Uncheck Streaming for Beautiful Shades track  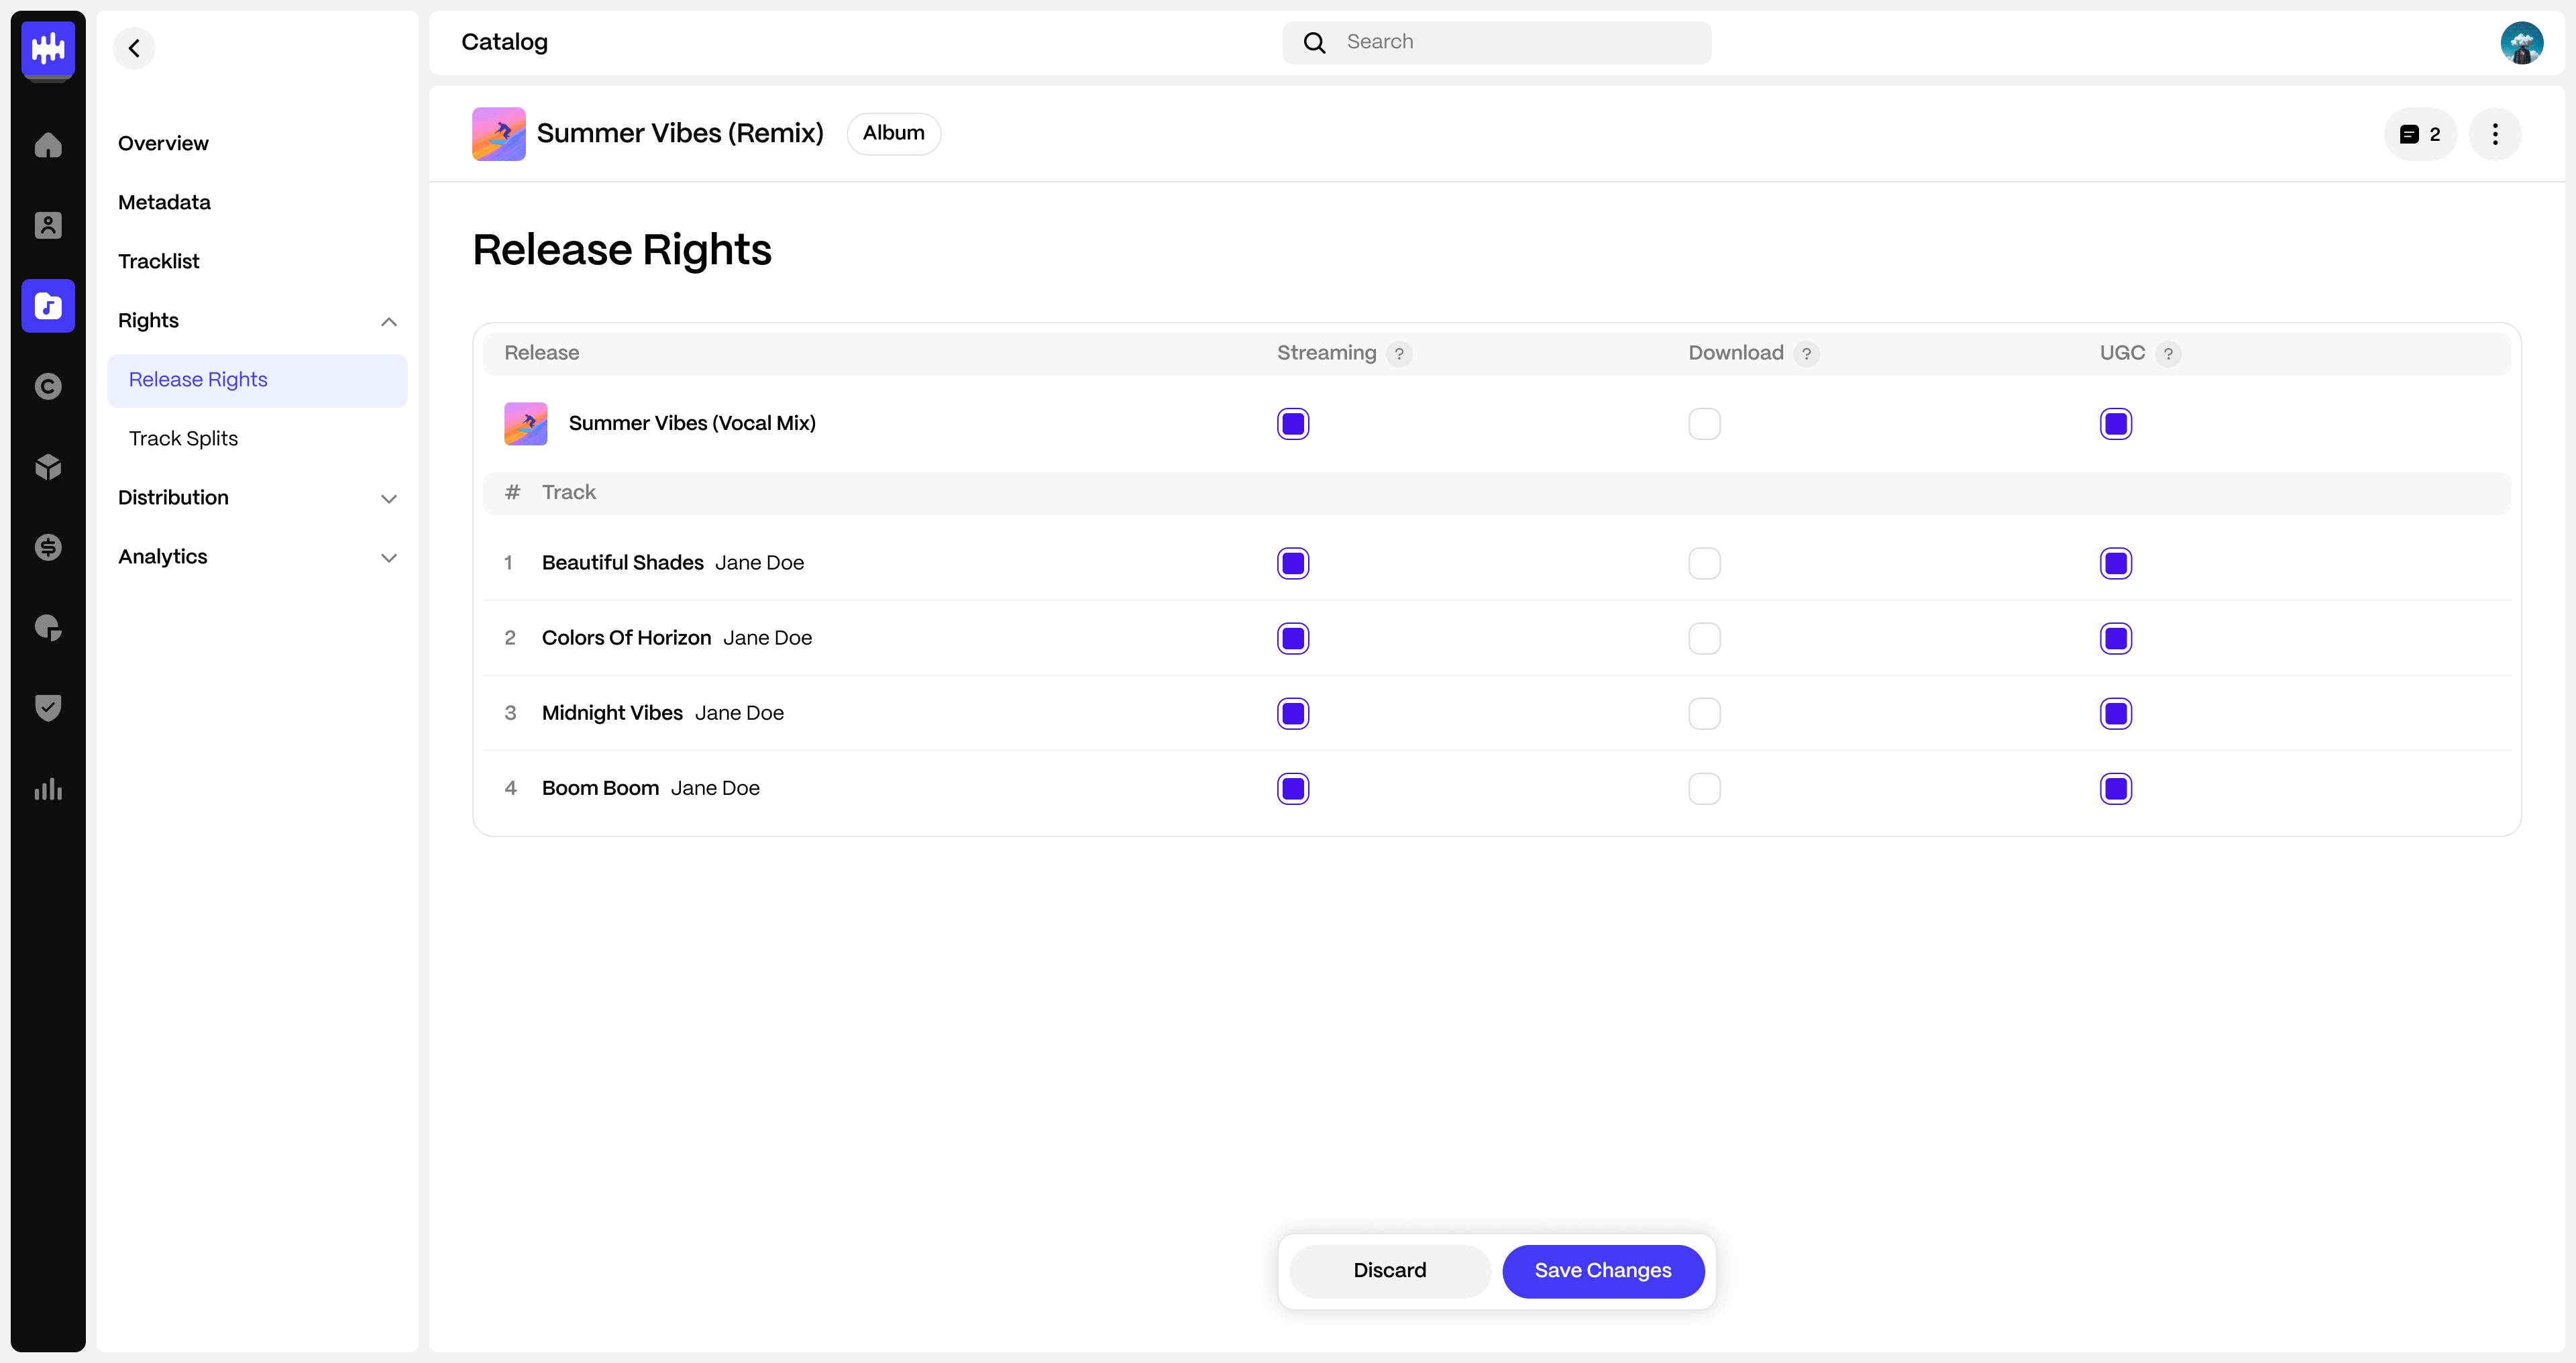[x=1292, y=563]
